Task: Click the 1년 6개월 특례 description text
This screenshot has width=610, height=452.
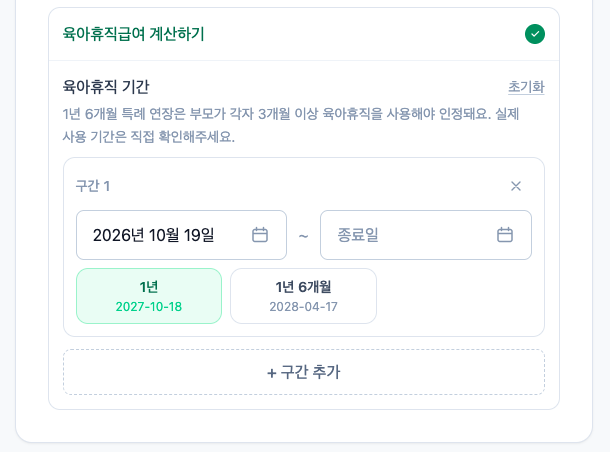Action: point(291,125)
